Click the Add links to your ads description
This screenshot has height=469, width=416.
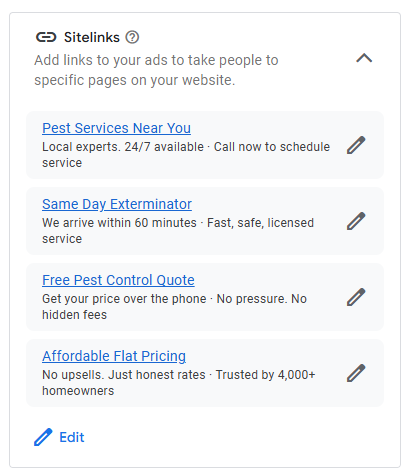156,70
